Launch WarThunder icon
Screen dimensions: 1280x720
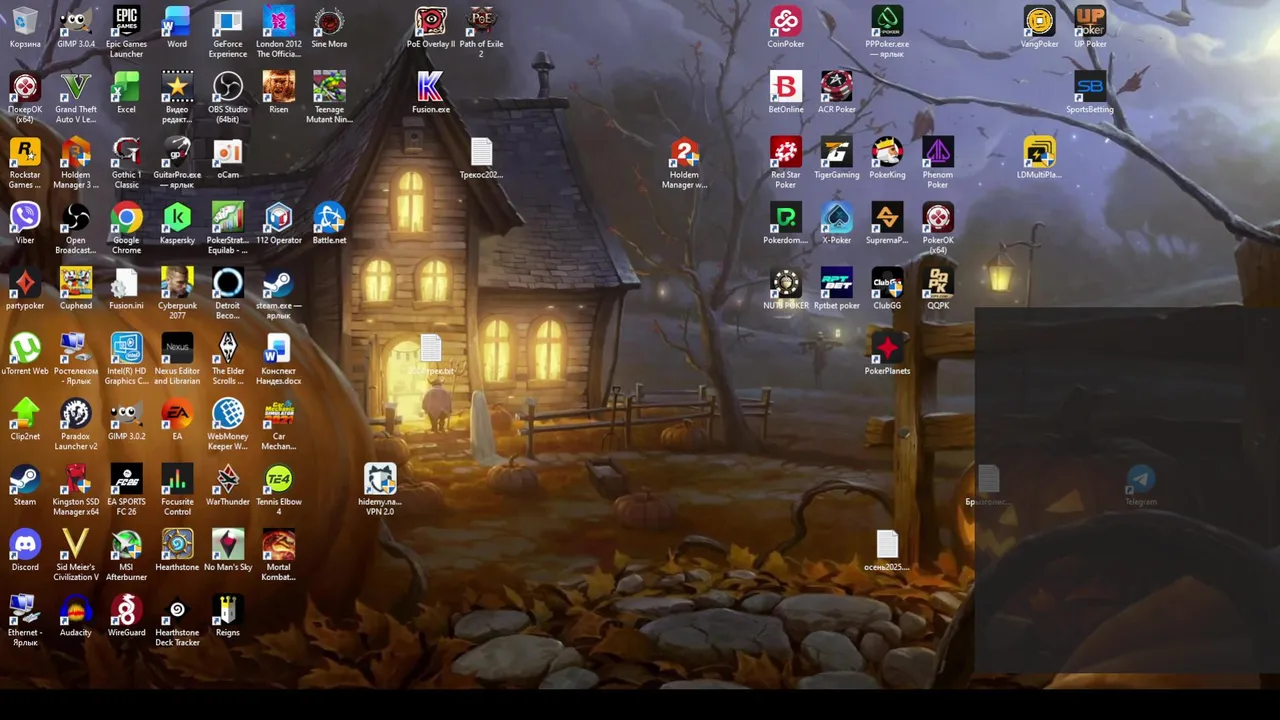(x=228, y=486)
